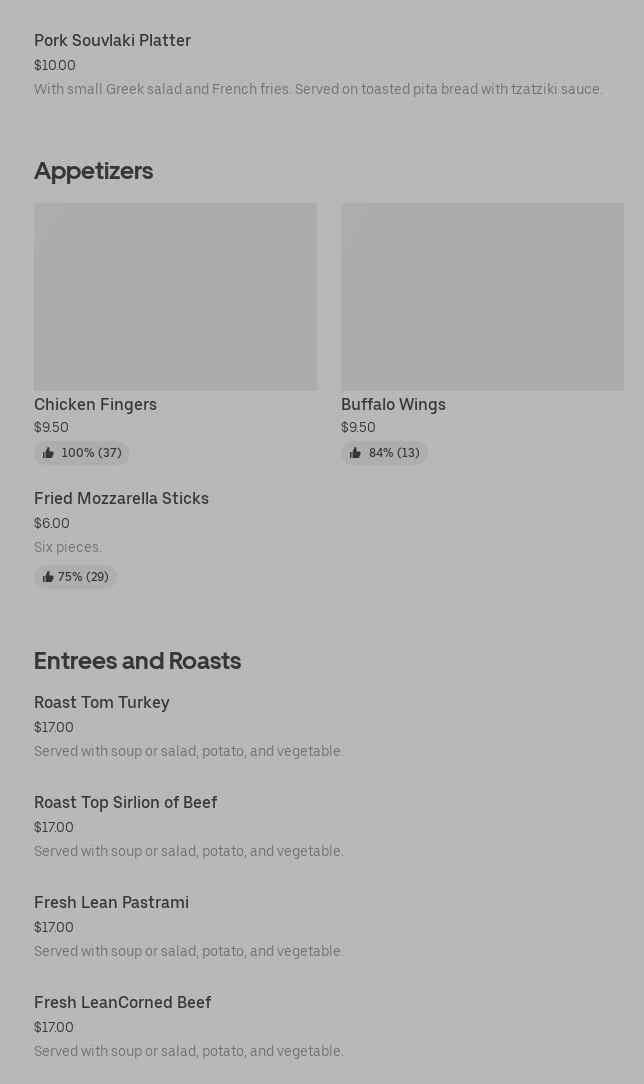Open Fresh LeanCorned Beef entree
The image size is (644, 1084).
pyautogui.click(x=122, y=1002)
